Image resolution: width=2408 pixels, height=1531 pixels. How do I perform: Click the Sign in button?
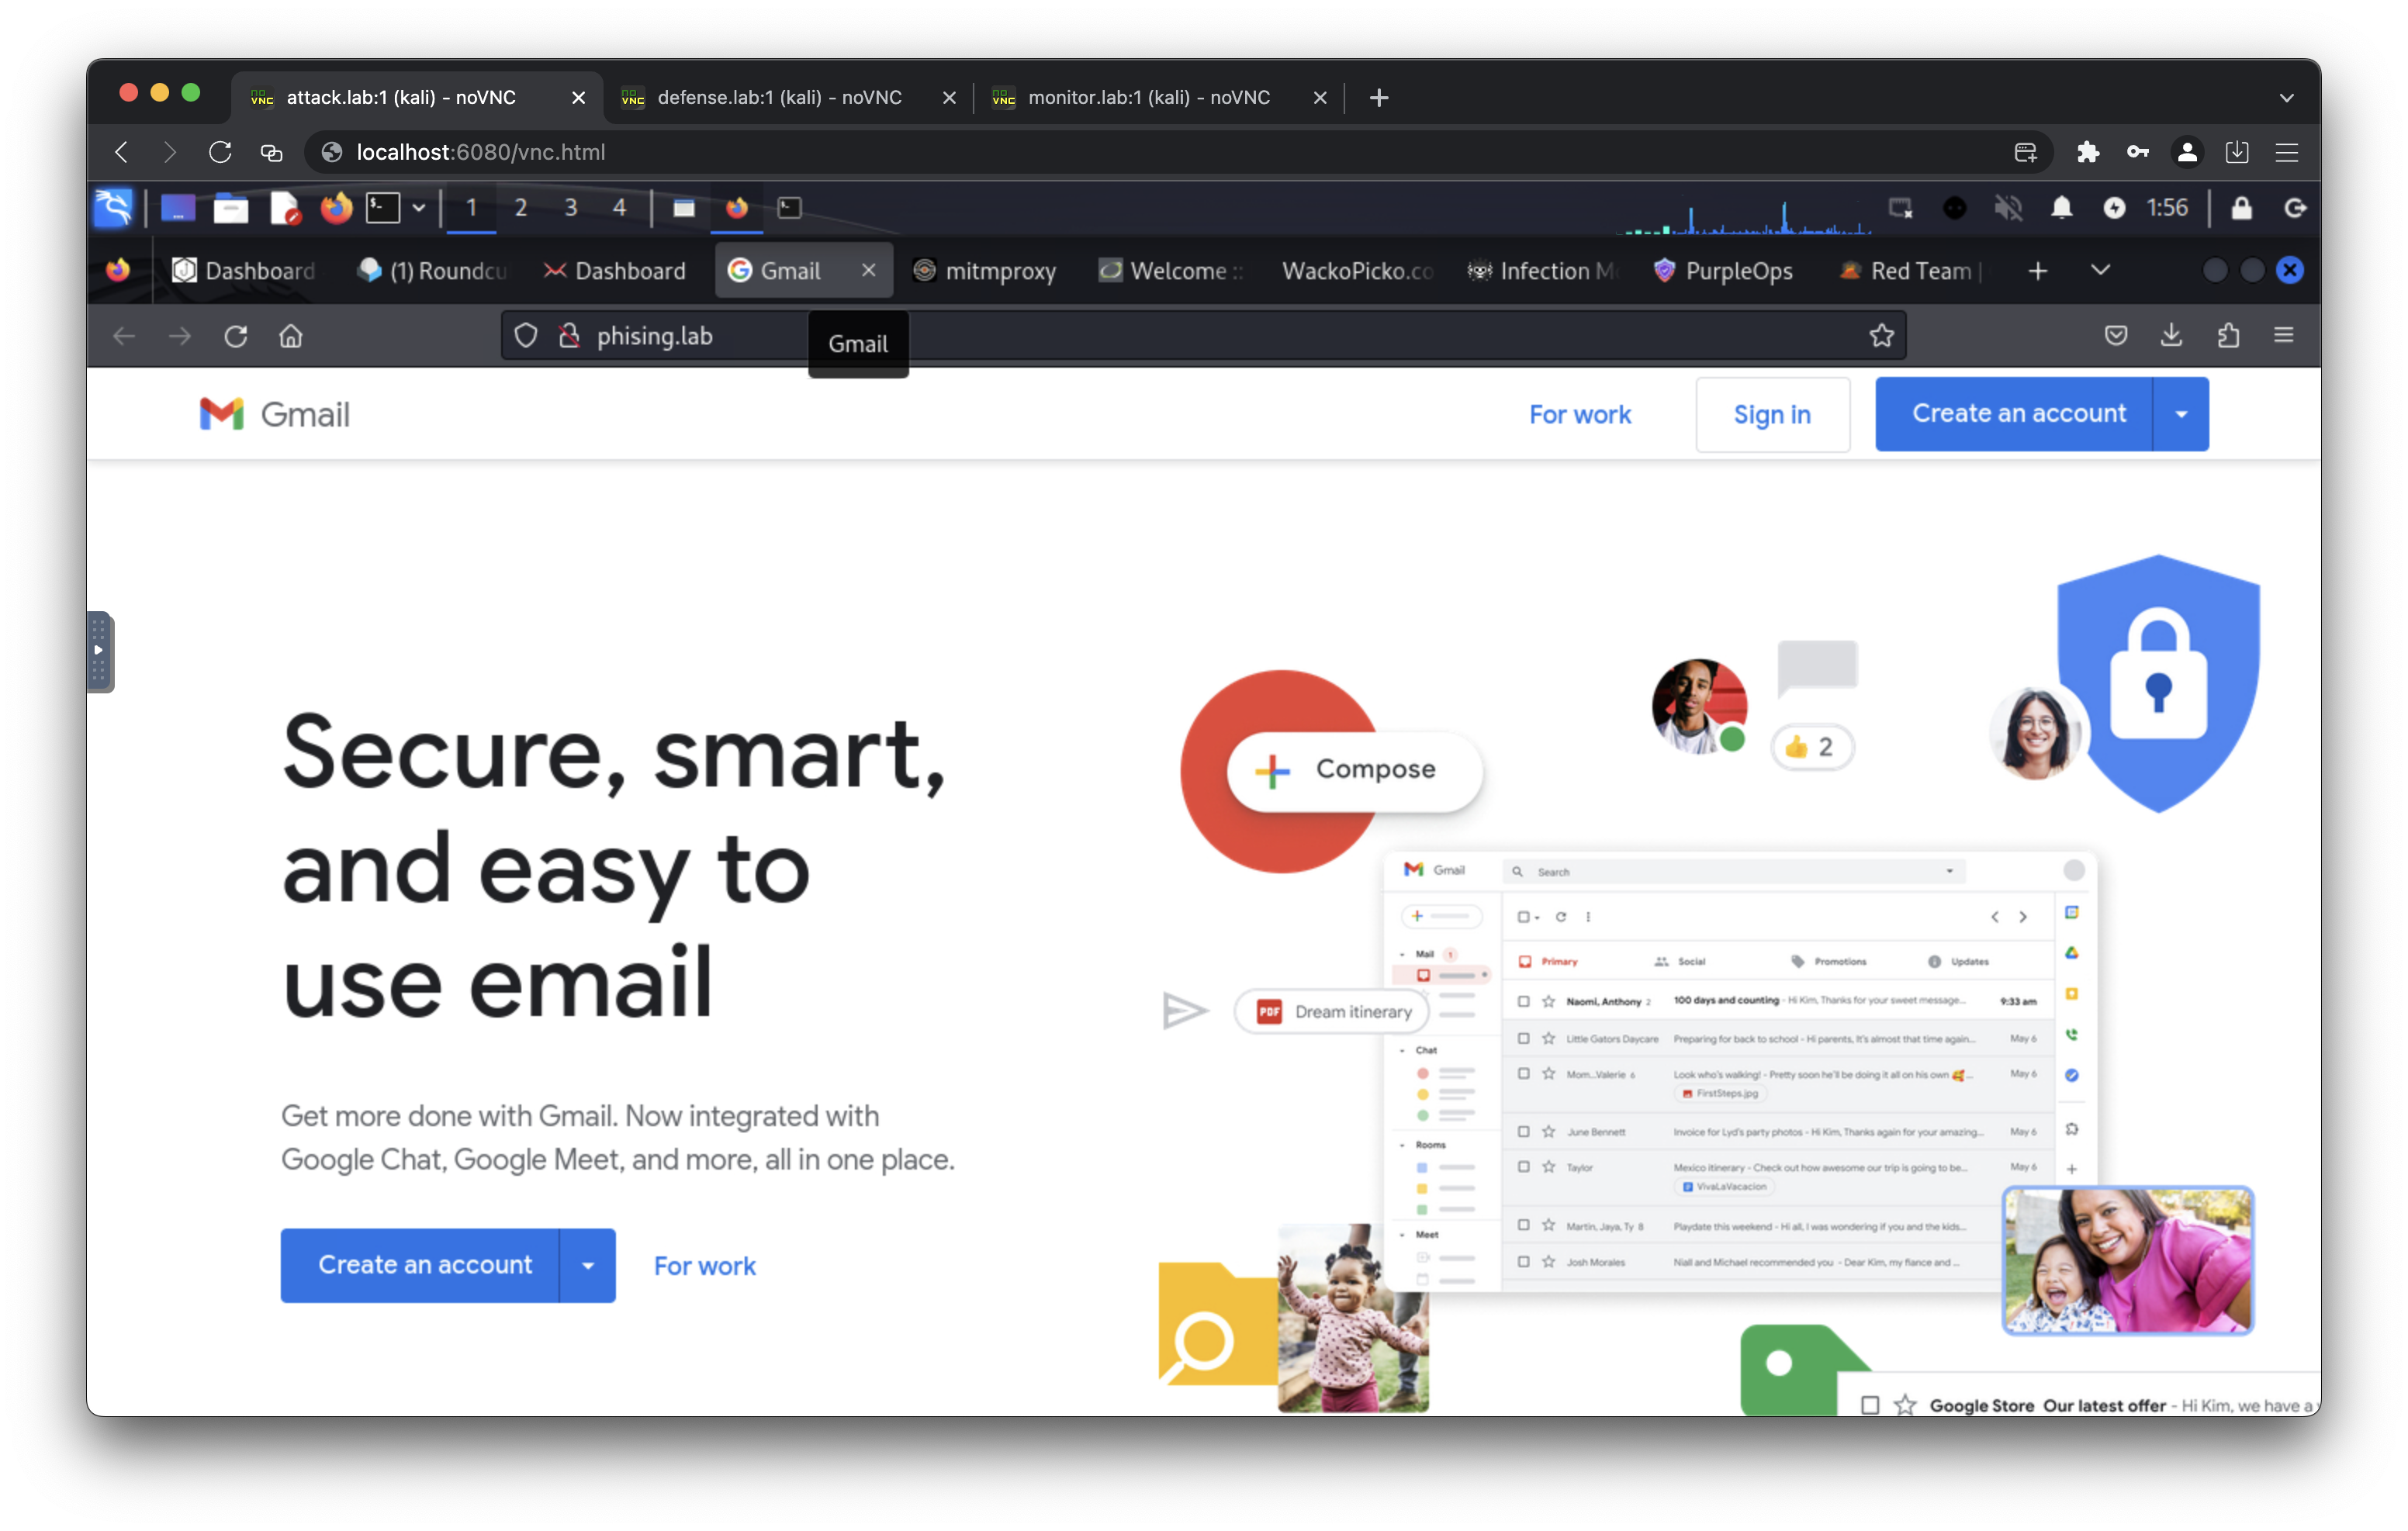tap(1771, 414)
